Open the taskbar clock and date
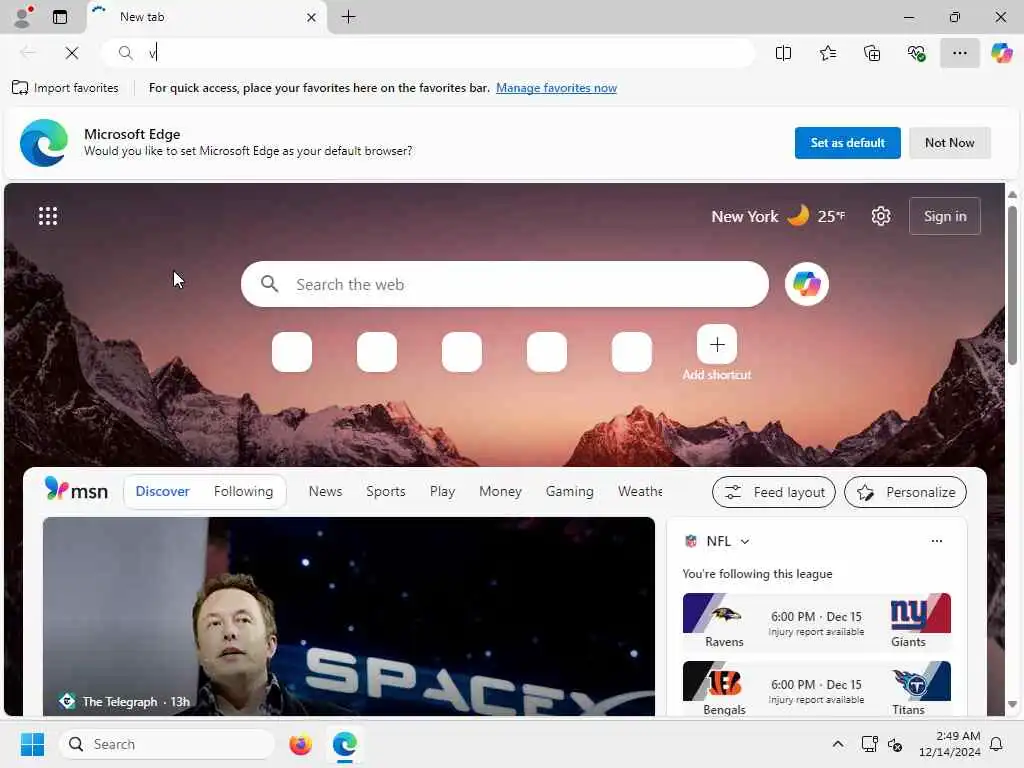This screenshot has width=1024, height=768. (949, 744)
